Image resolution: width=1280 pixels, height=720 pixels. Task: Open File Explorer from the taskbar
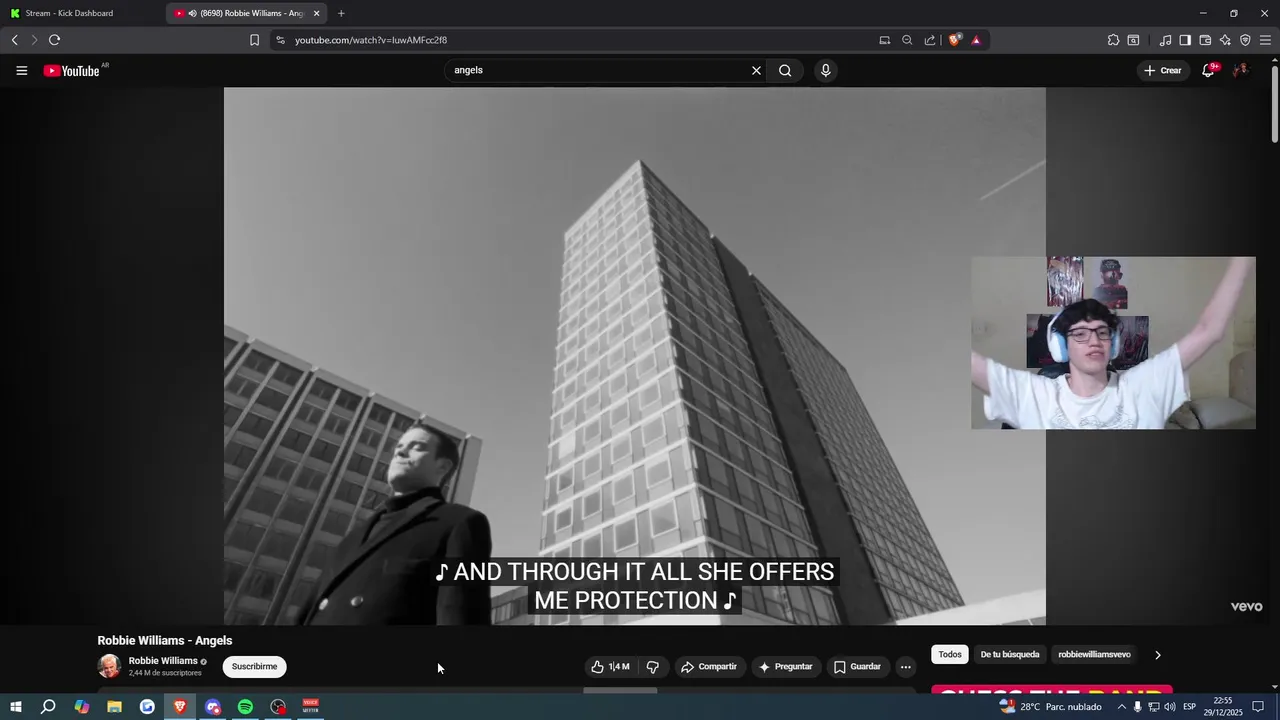point(114,707)
